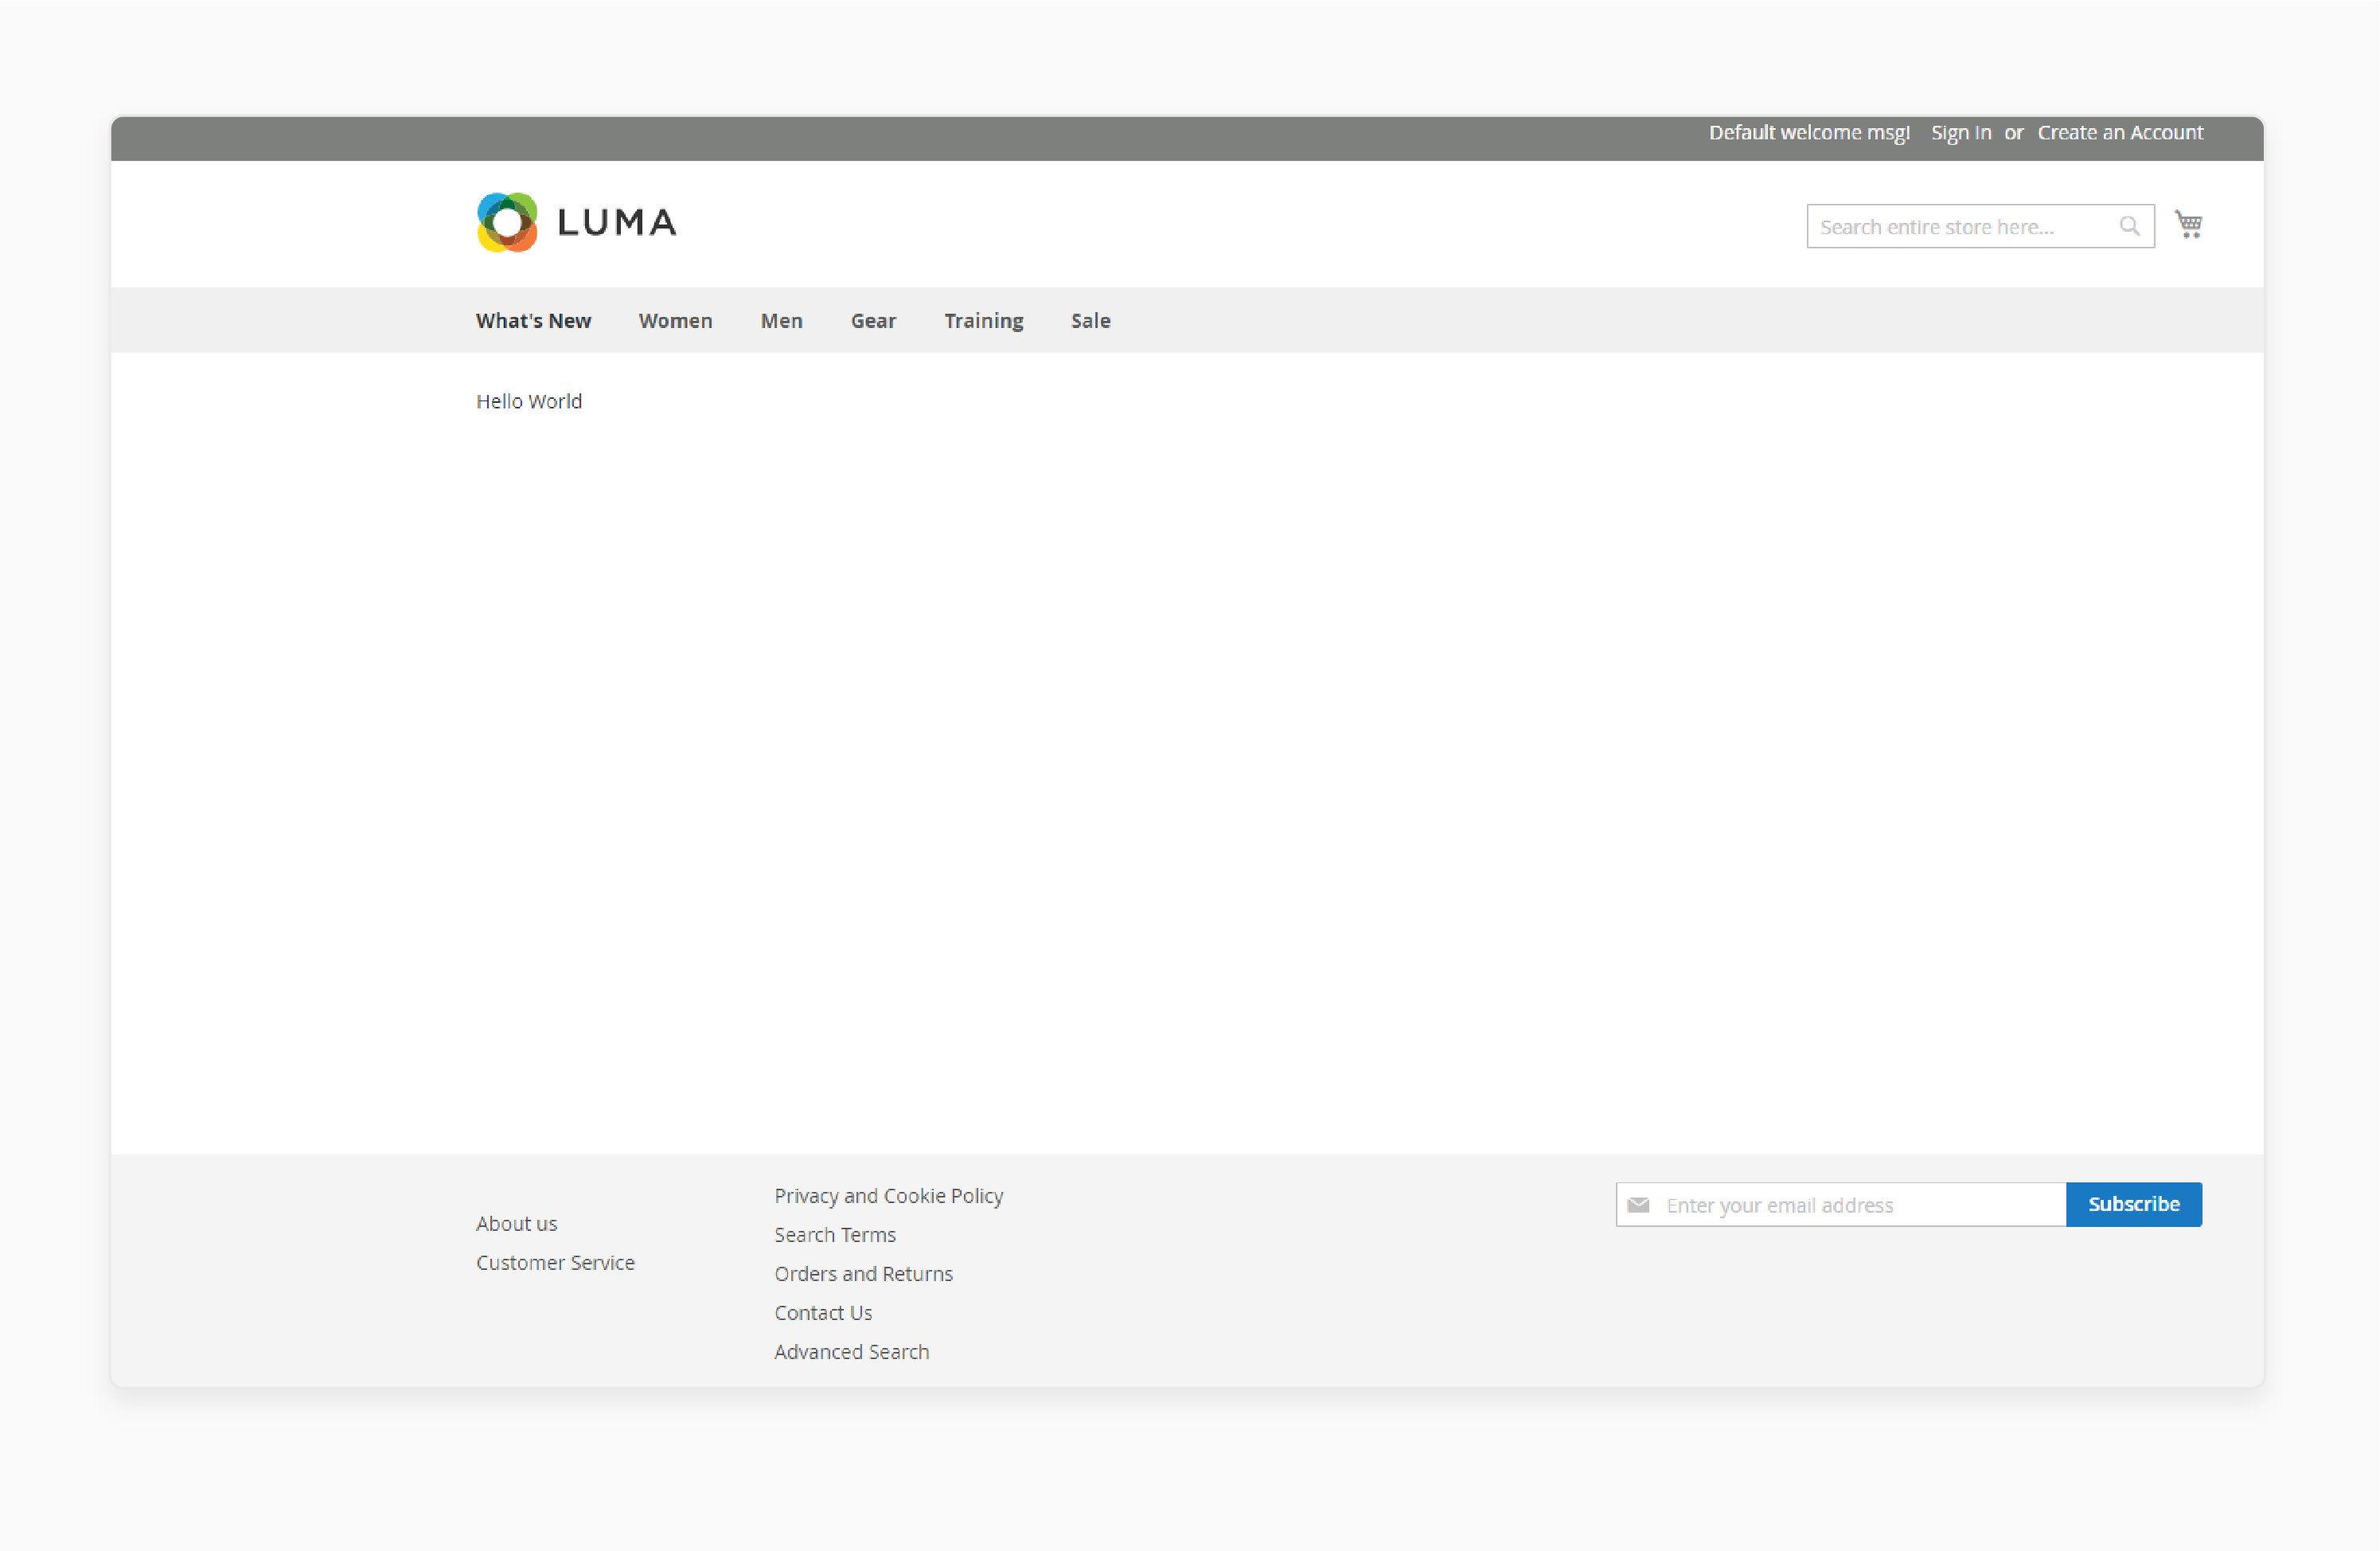The image size is (2380, 1551).
Task: Click the email input icon in newsletter
Action: pyautogui.click(x=1637, y=1204)
